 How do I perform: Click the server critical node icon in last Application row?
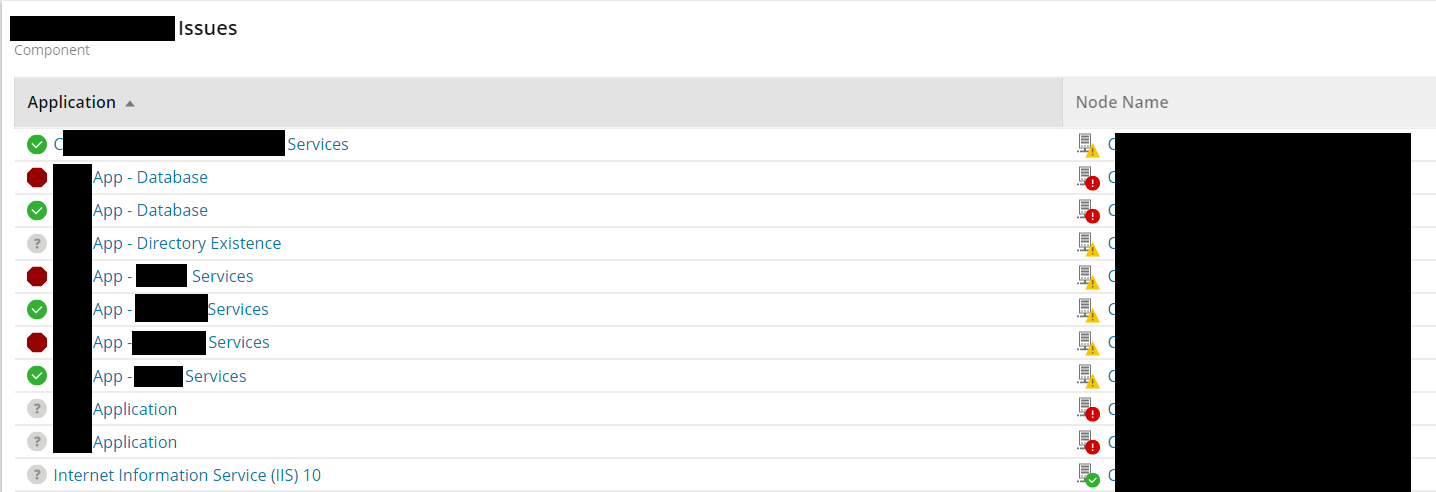point(1087,442)
